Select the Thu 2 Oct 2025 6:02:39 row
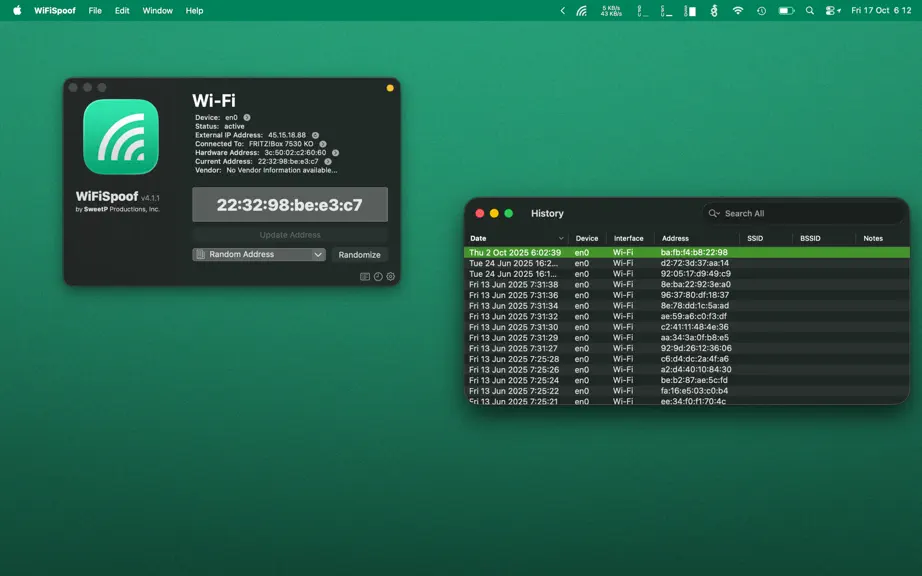Screen dimensions: 922x576 click(x=687, y=253)
